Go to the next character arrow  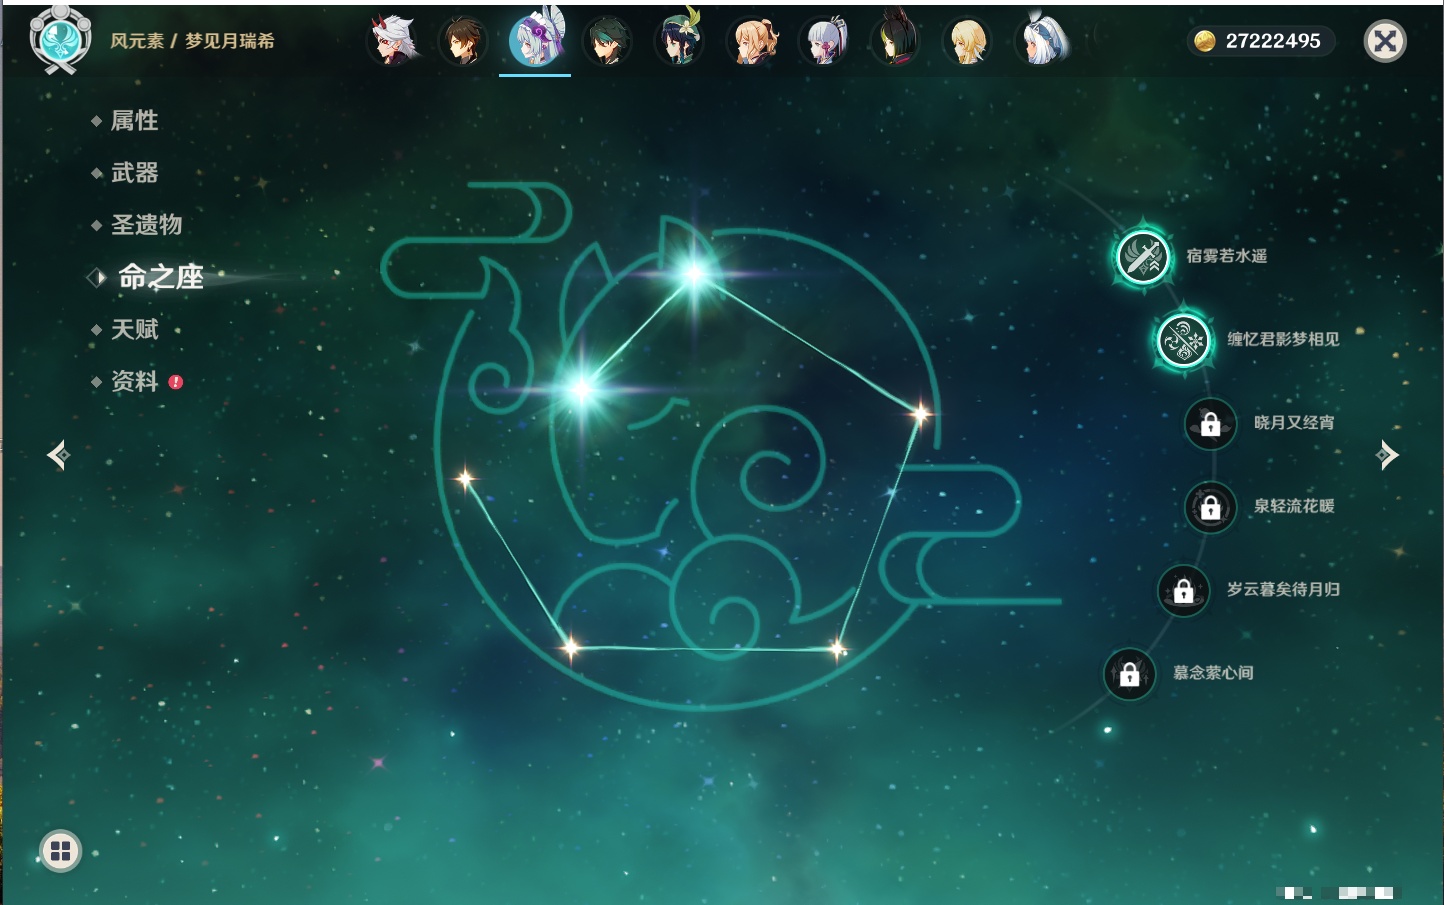coord(1388,455)
